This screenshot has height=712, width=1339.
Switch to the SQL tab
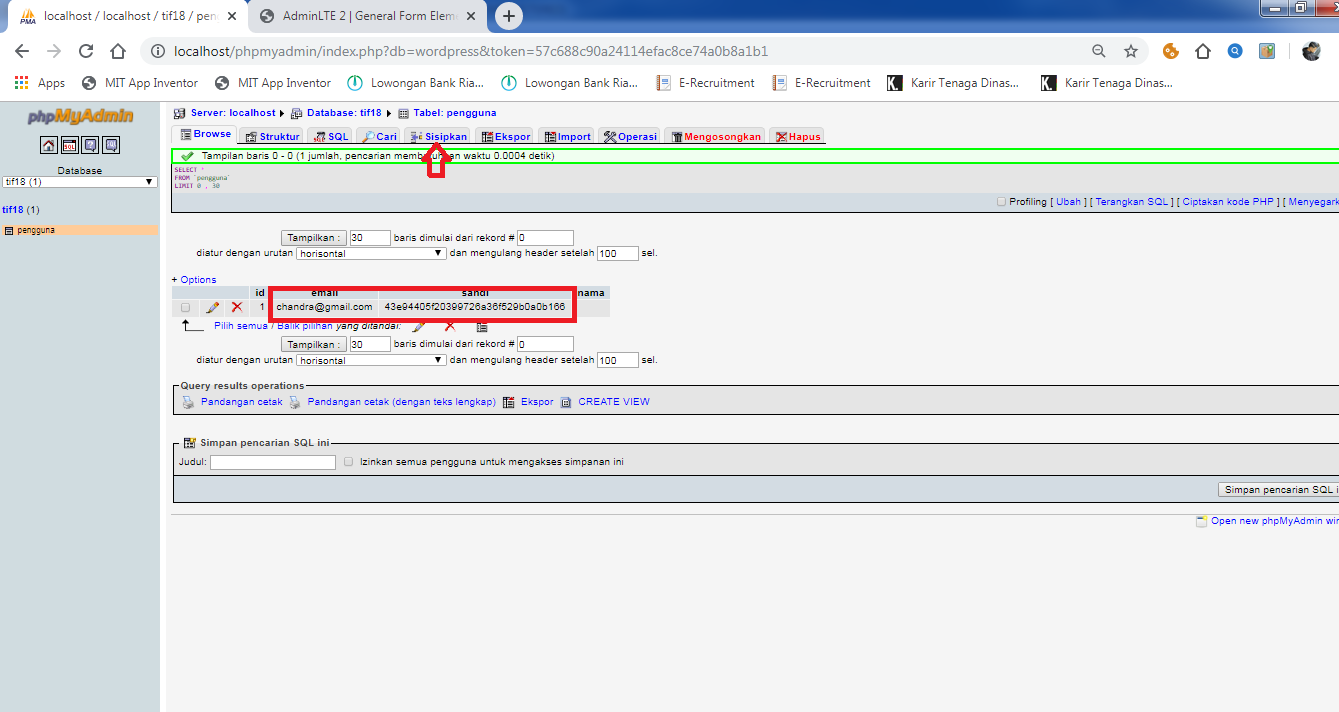click(331, 135)
